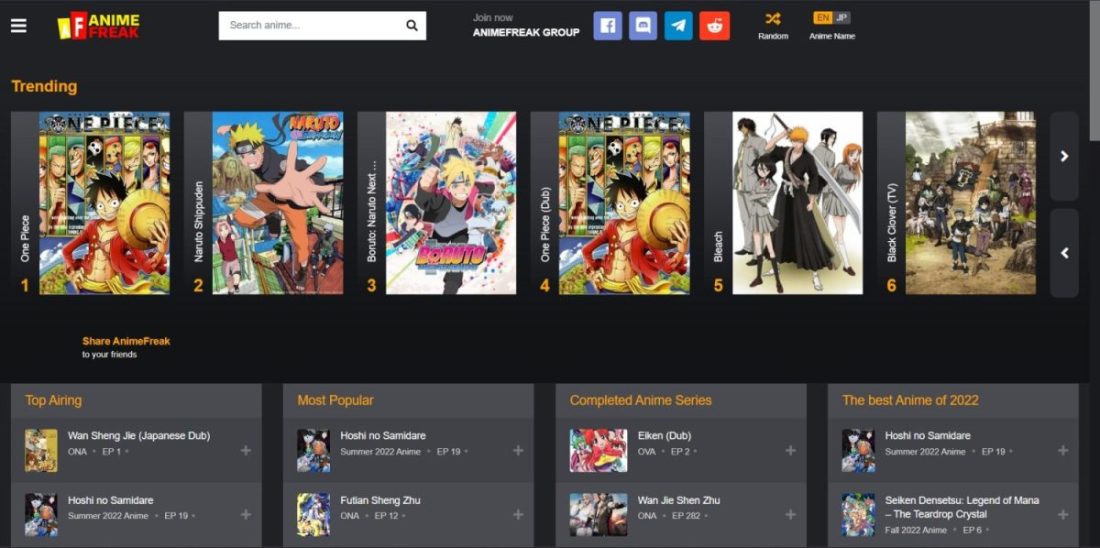Add Seiken Densetsu Legend of Mana plus

point(1063,515)
